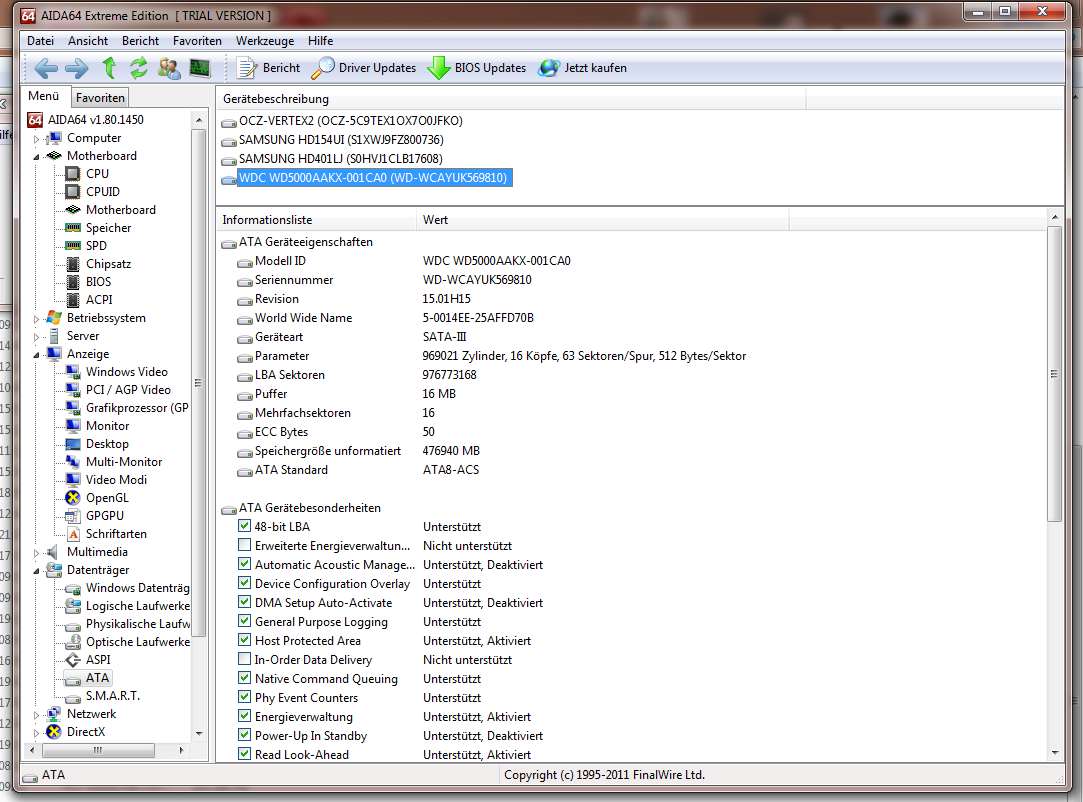Toggle Device Configuration Overlay checkbox
The width and height of the screenshot is (1083, 802).
(x=244, y=583)
